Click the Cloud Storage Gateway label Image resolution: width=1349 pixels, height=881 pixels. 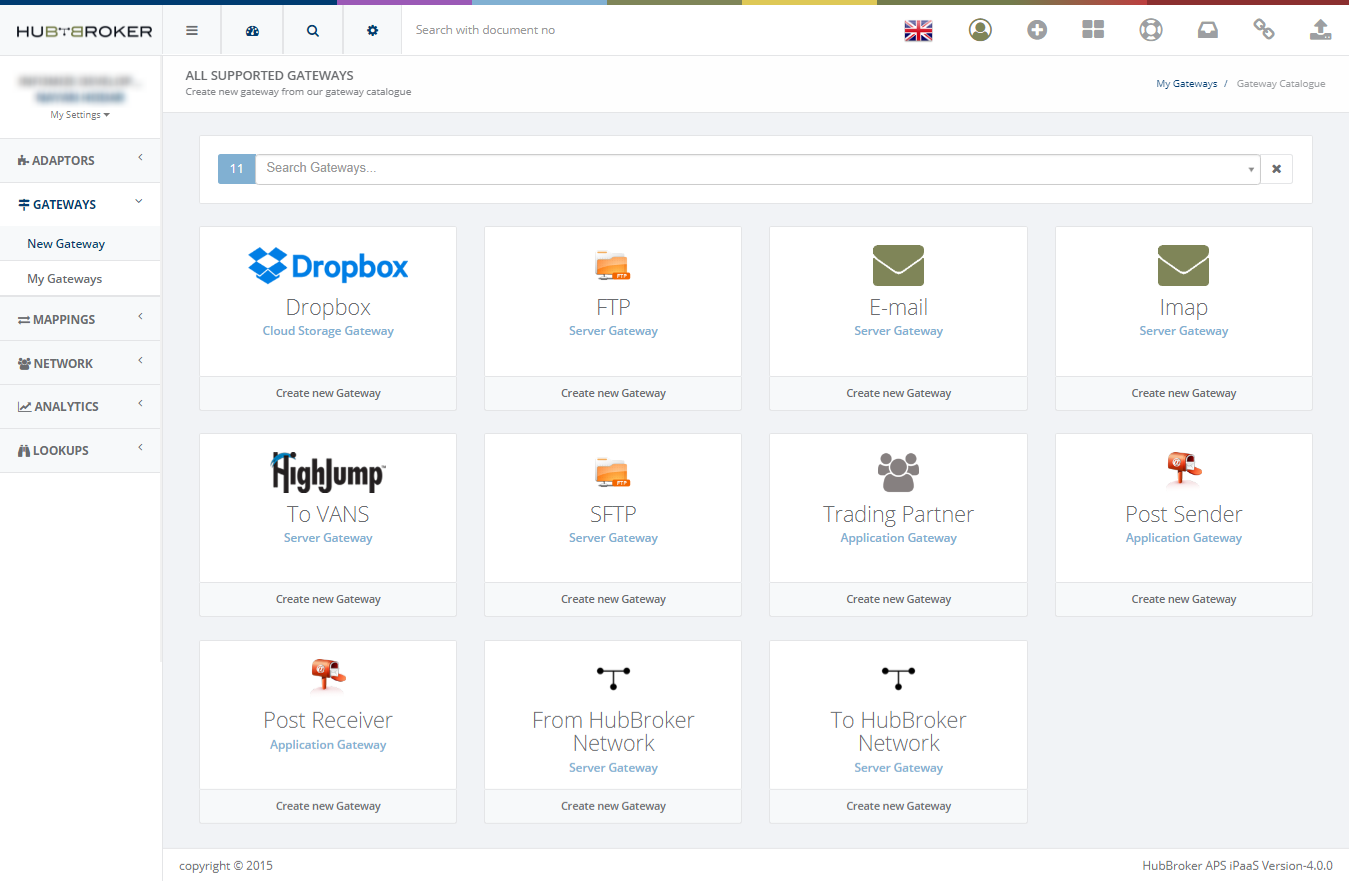328,331
